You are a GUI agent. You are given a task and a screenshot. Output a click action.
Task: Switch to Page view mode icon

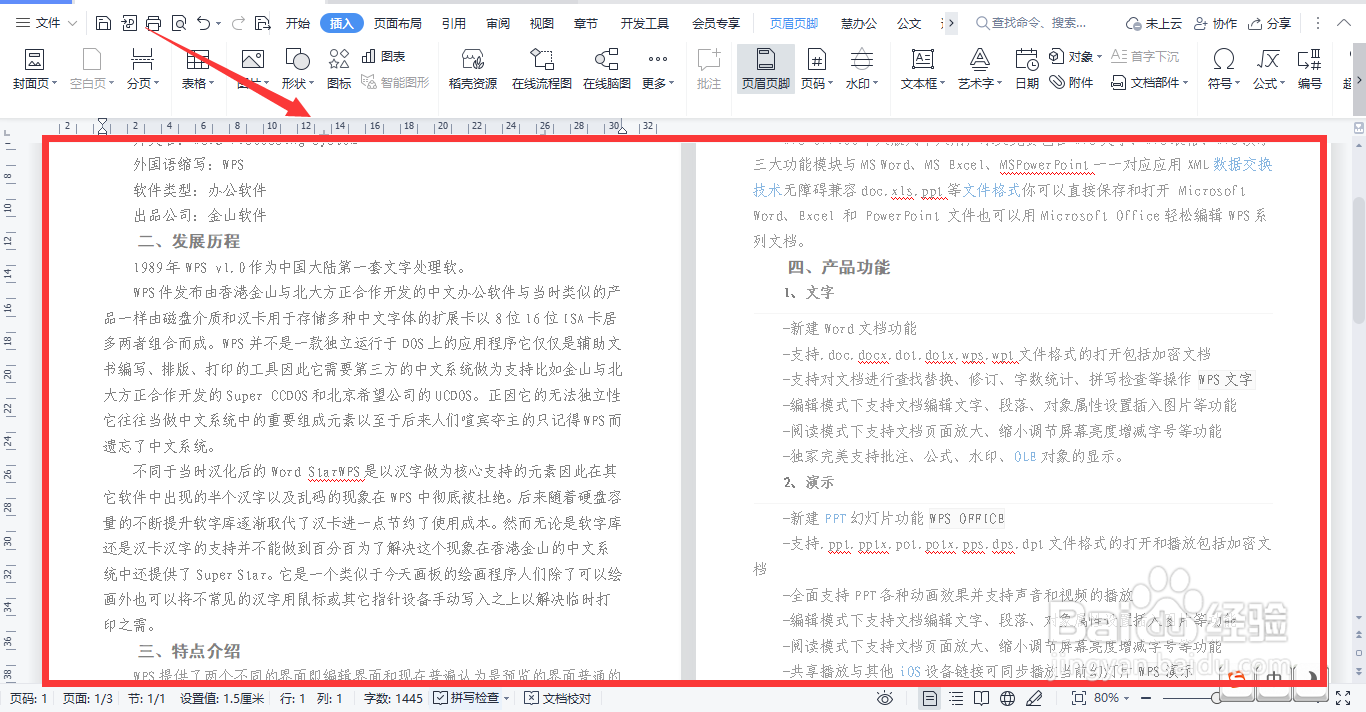pyautogui.click(x=930, y=698)
